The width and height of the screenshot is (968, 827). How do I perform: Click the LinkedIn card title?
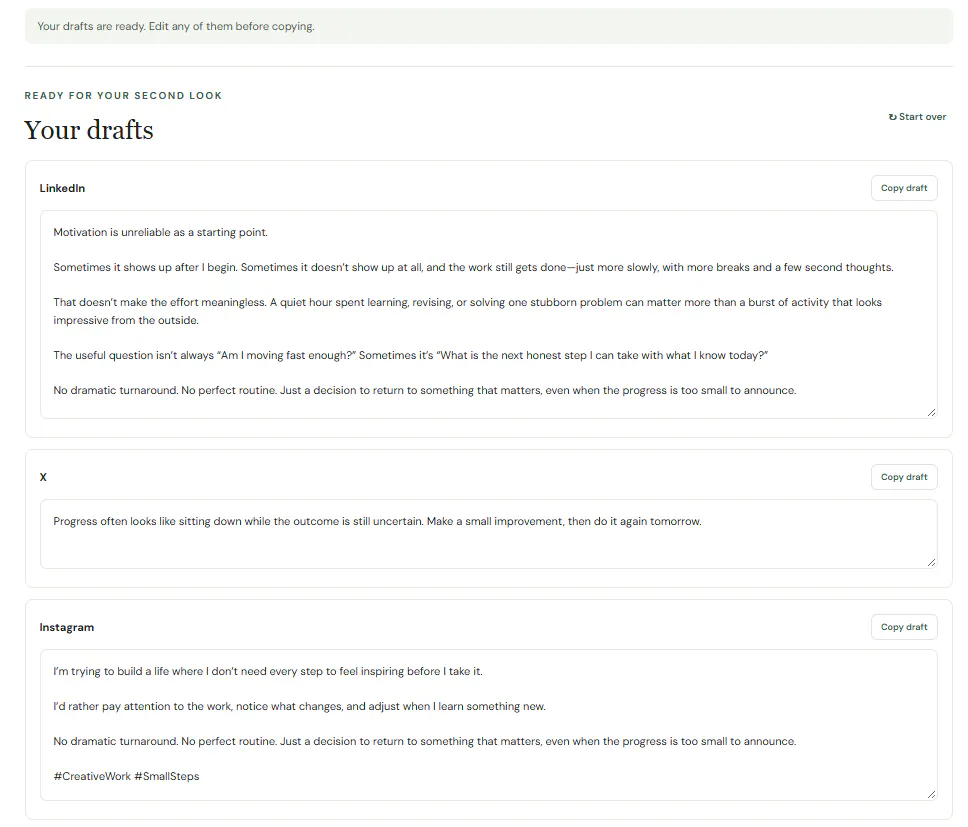62,188
